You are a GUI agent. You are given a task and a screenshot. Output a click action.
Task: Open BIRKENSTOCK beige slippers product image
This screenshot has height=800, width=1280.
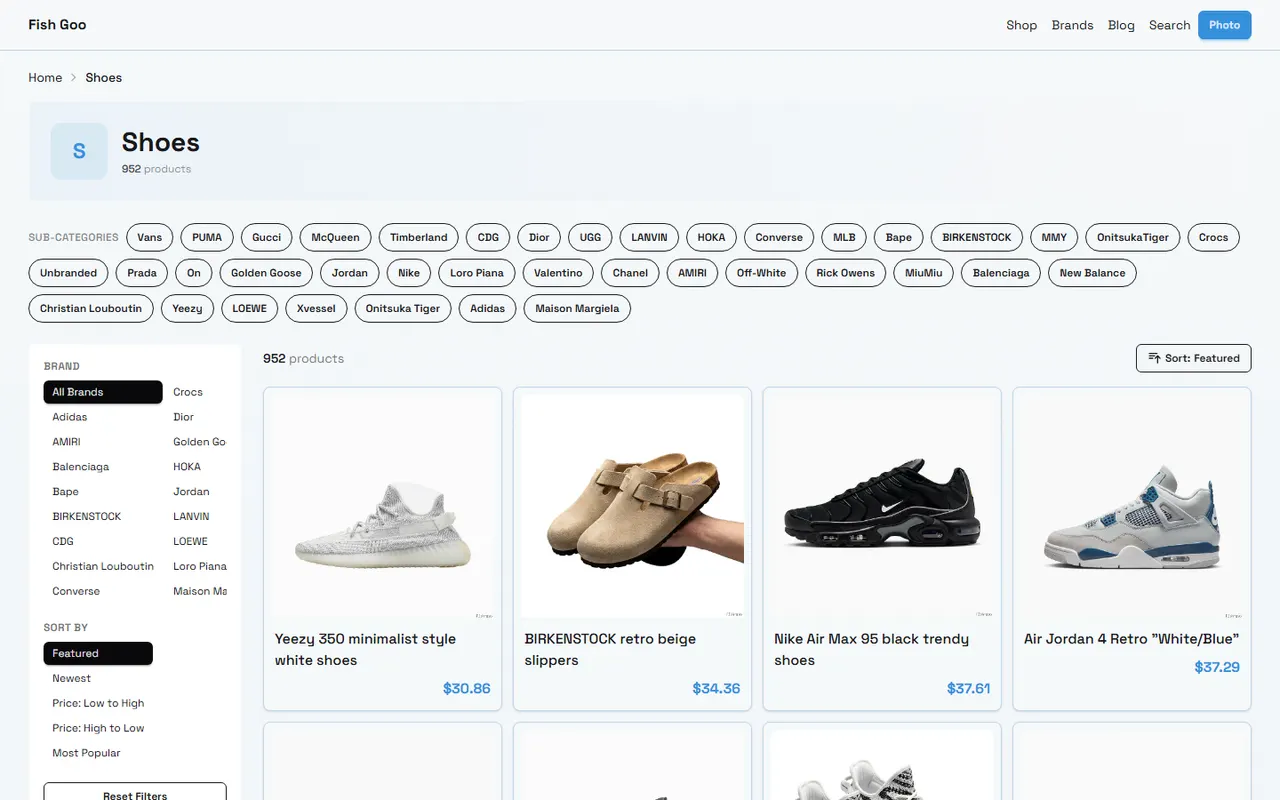point(632,506)
